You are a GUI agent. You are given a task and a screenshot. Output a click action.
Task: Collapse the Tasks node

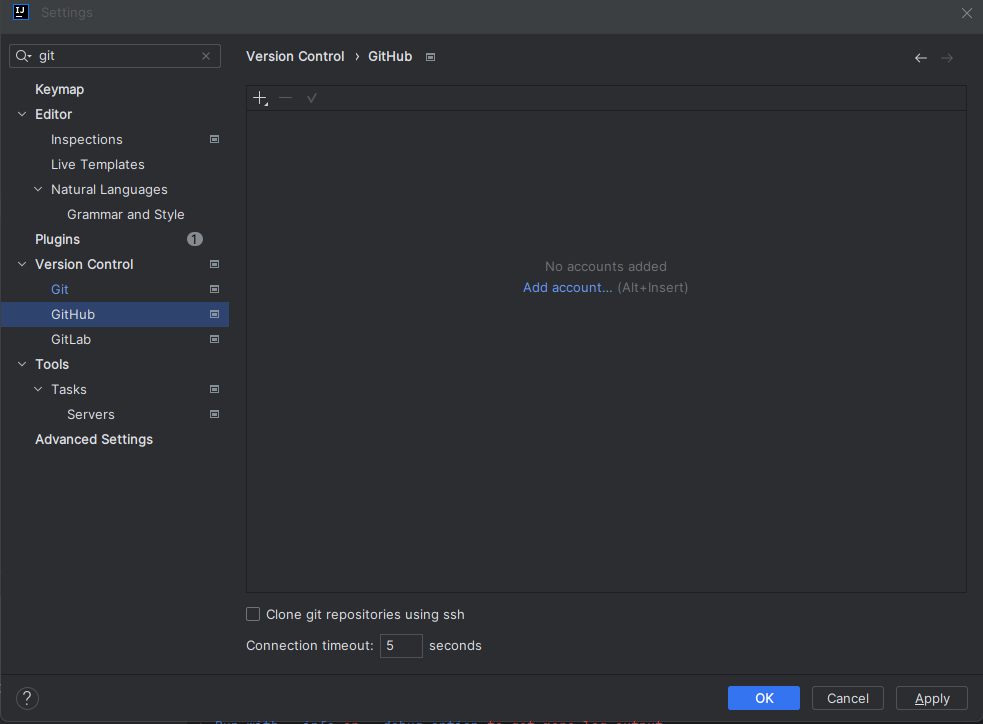(x=38, y=389)
